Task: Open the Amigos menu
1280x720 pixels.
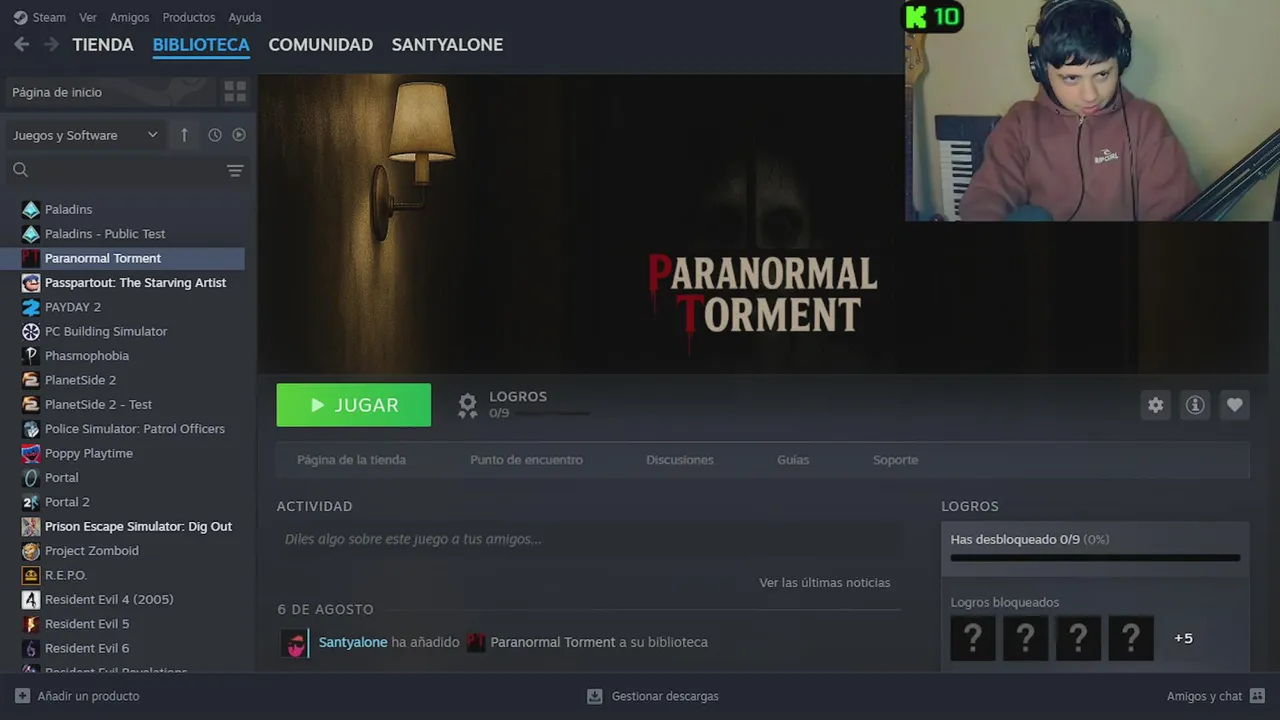Action: pyautogui.click(x=130, y=17)
